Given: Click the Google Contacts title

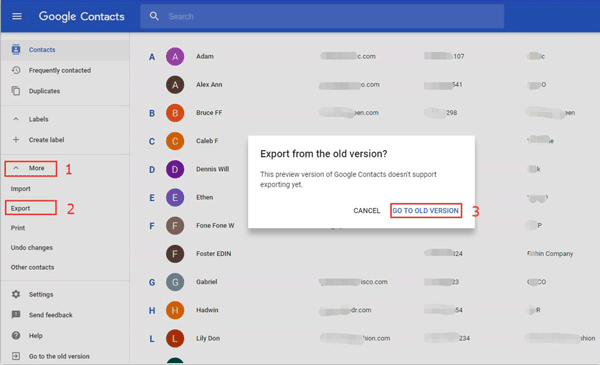Looking at the screenshot, I should (x=82, y=16).
